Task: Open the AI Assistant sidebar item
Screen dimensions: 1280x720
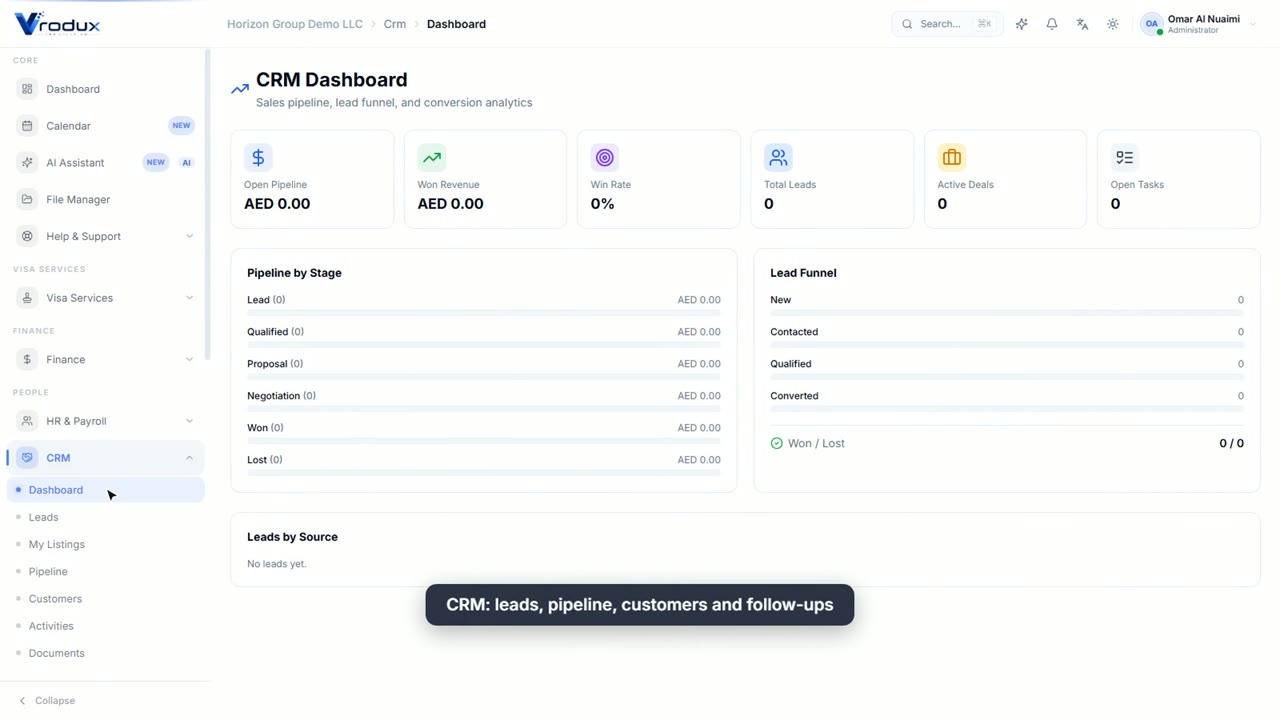Action: tap(106, 162)
